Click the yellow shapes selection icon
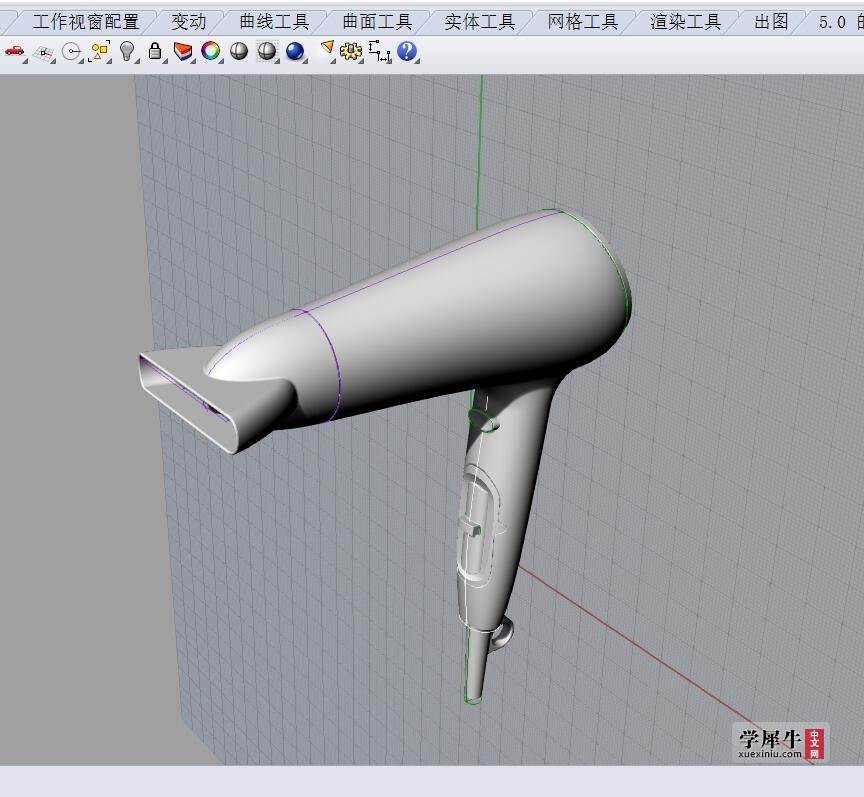 (100, 52)
